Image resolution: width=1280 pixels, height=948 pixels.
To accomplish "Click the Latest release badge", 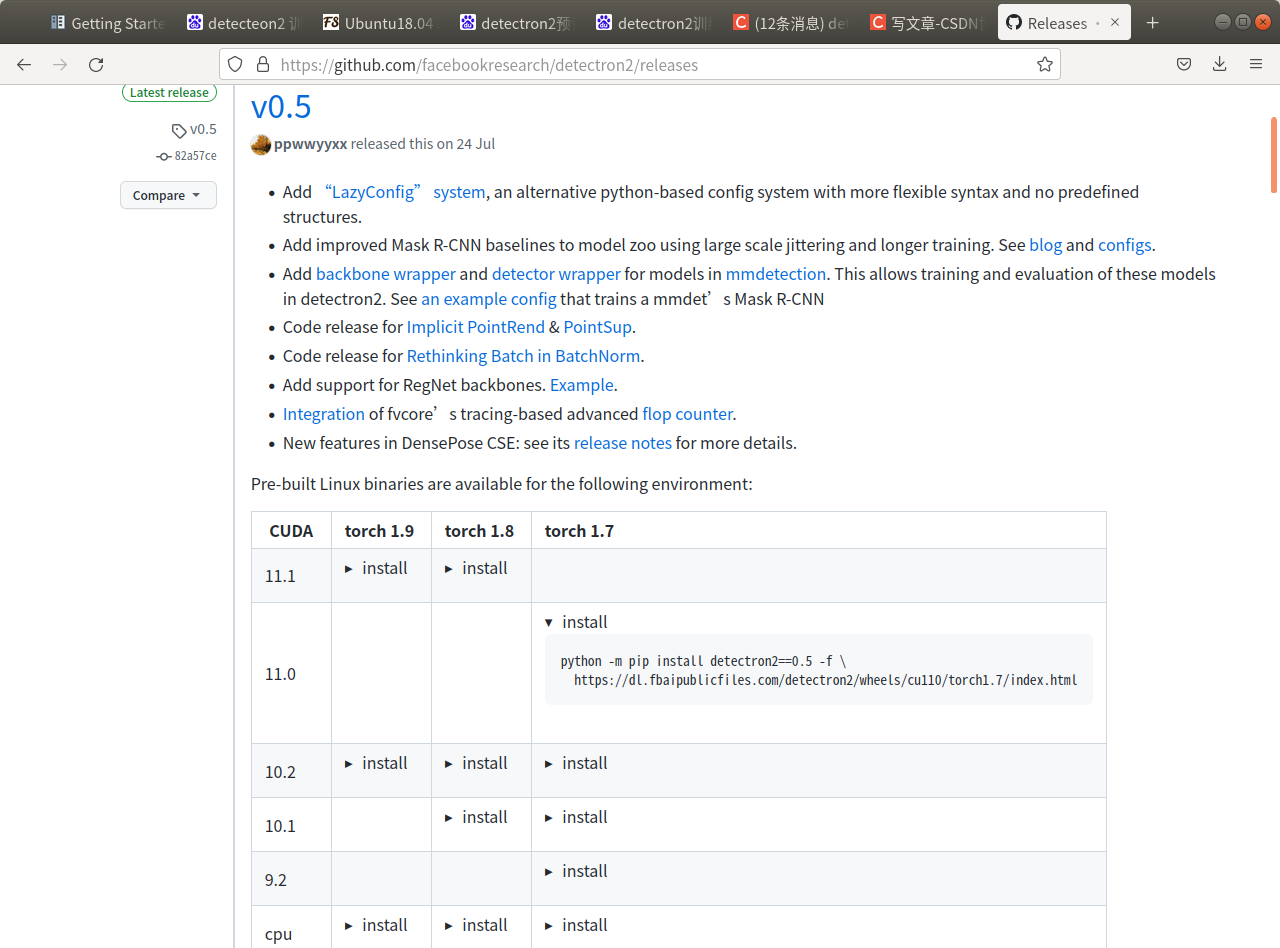I will pos(169,92).
